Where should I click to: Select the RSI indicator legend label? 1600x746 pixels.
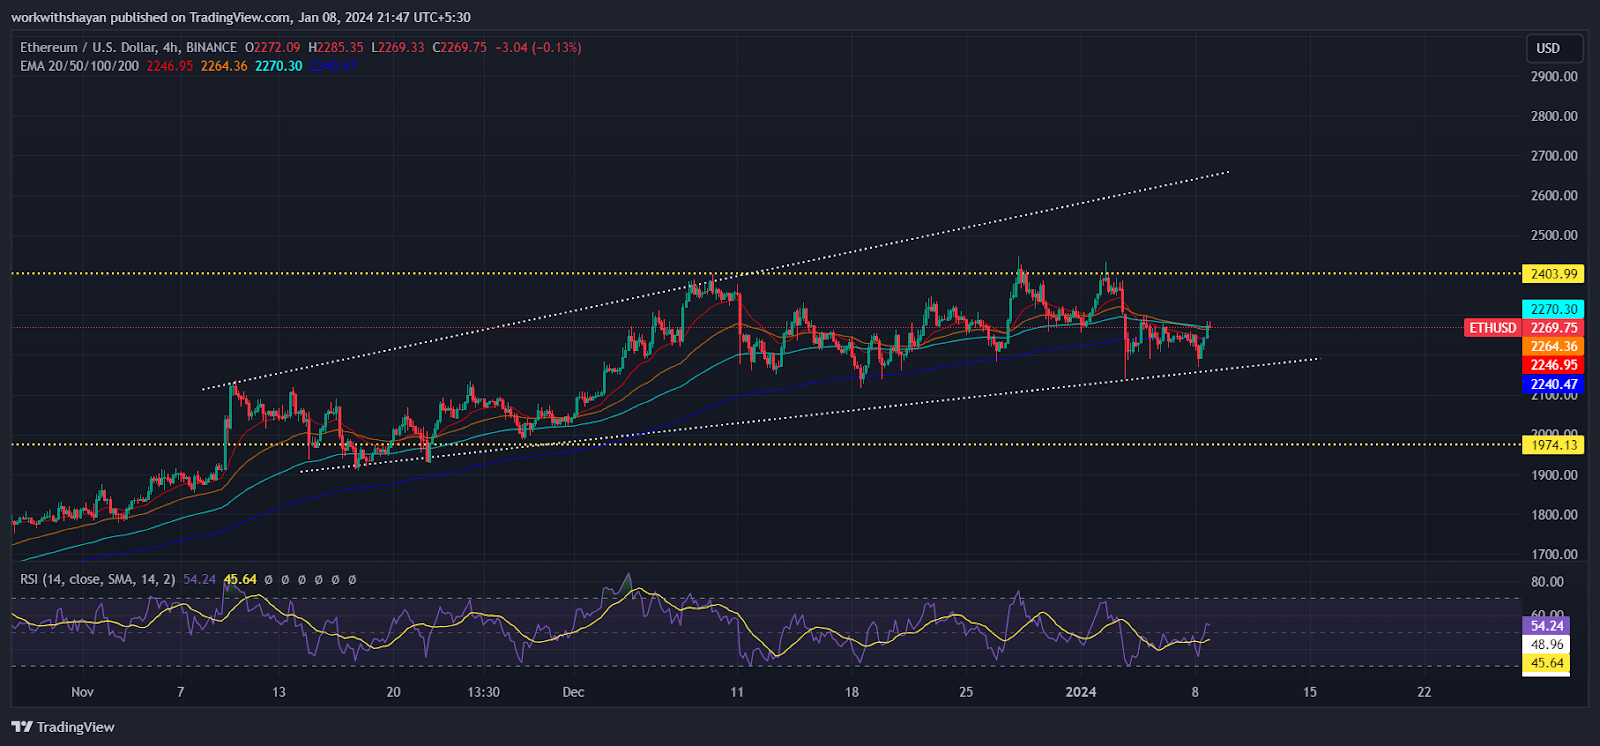pyautogui.click(x=97, y=579)
